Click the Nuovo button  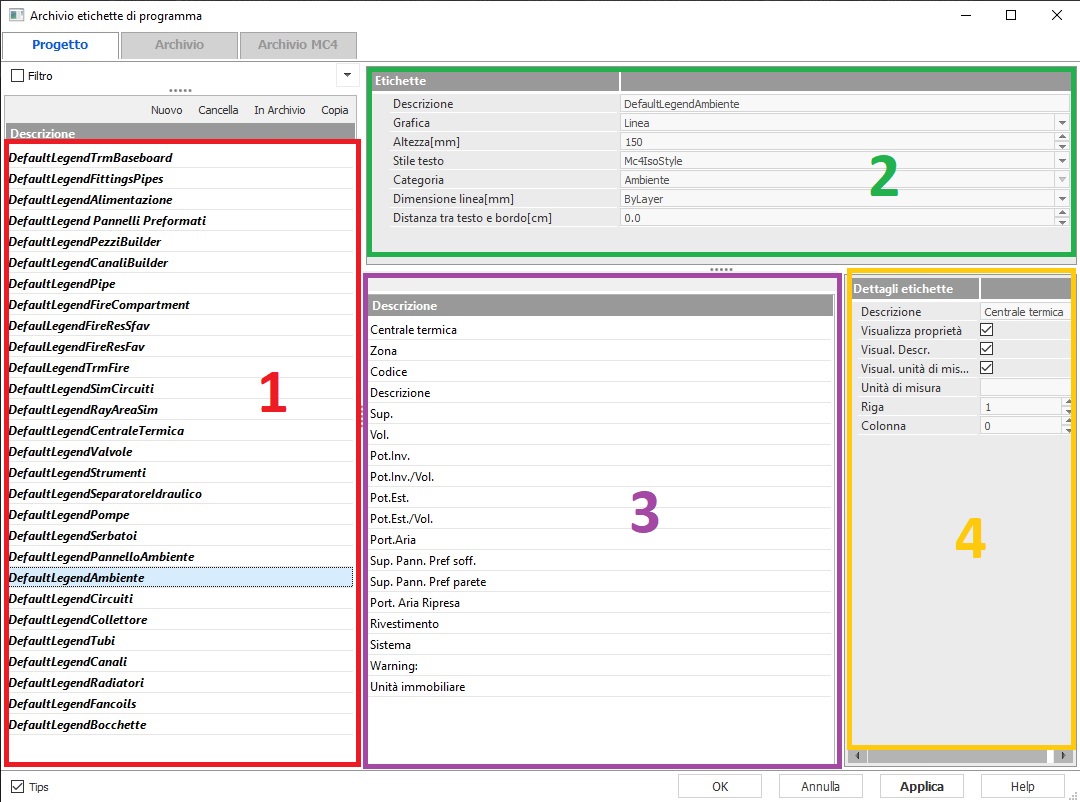point(166,110)
